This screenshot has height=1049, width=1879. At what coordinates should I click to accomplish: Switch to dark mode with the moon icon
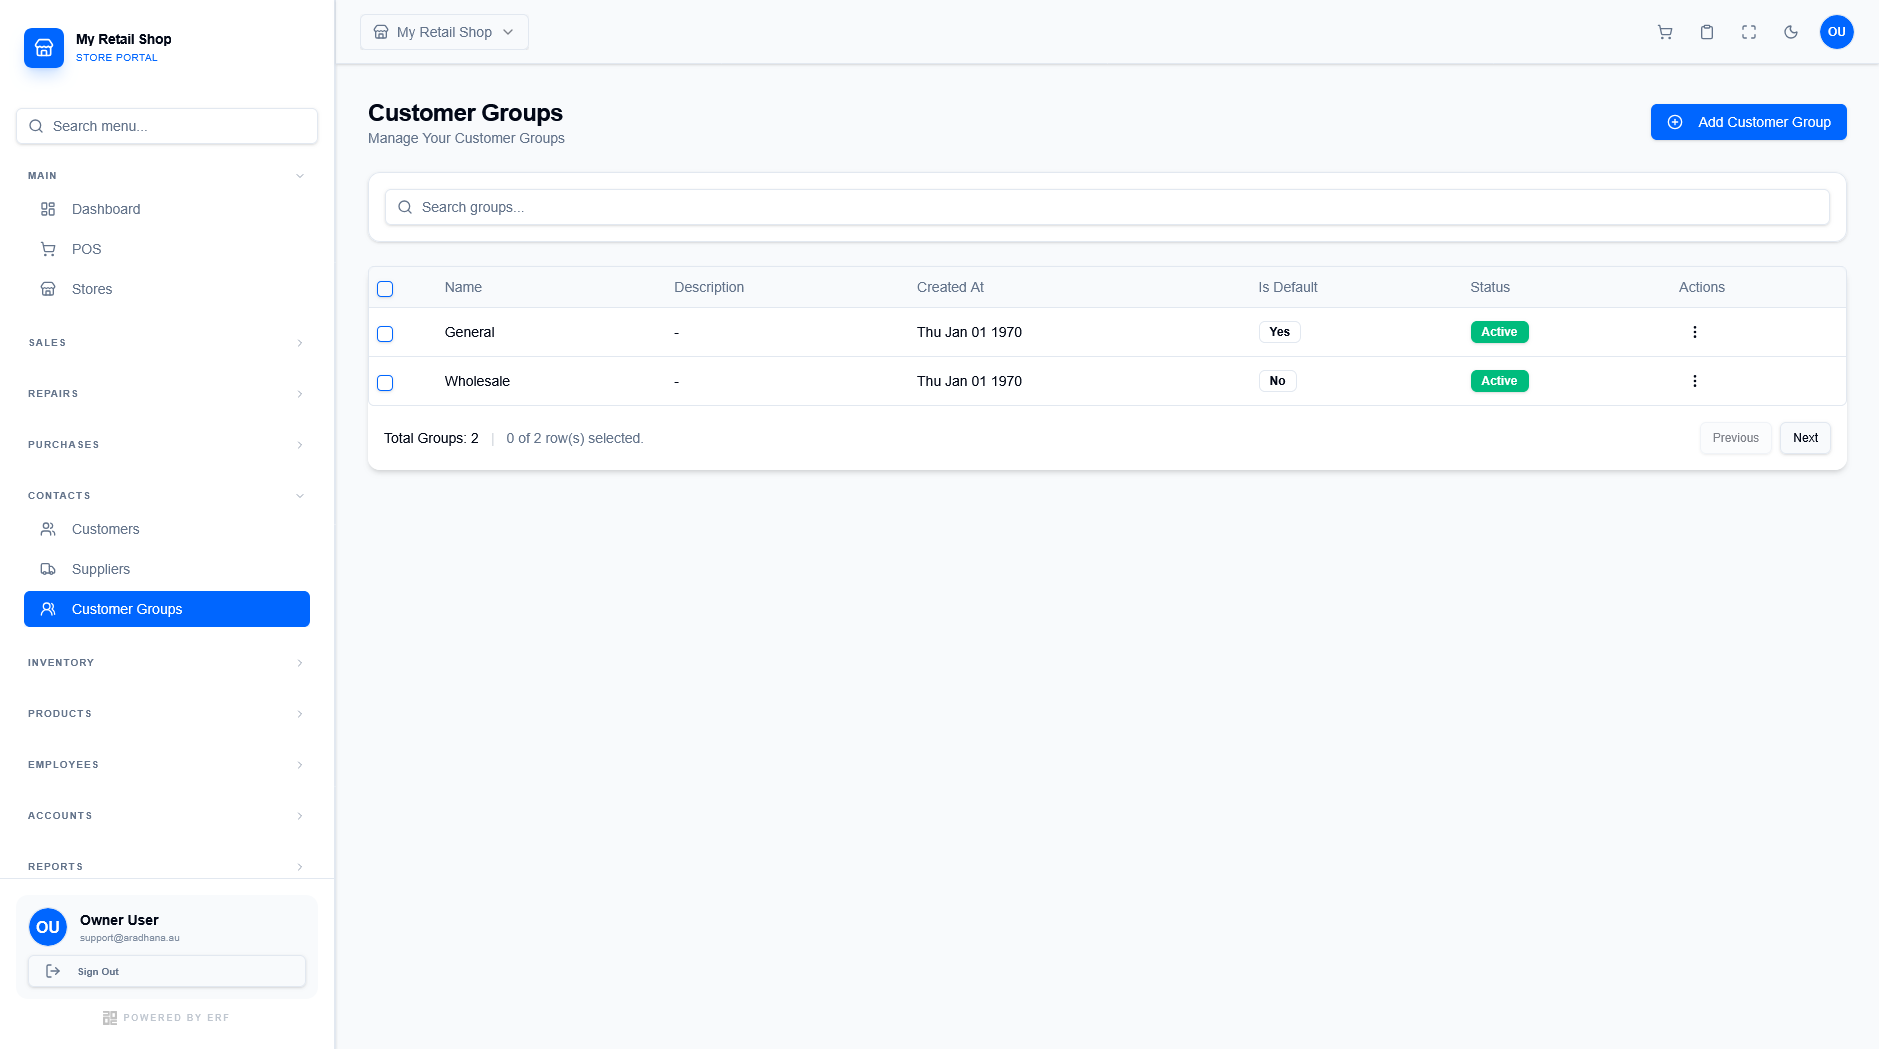point(1790,31)
